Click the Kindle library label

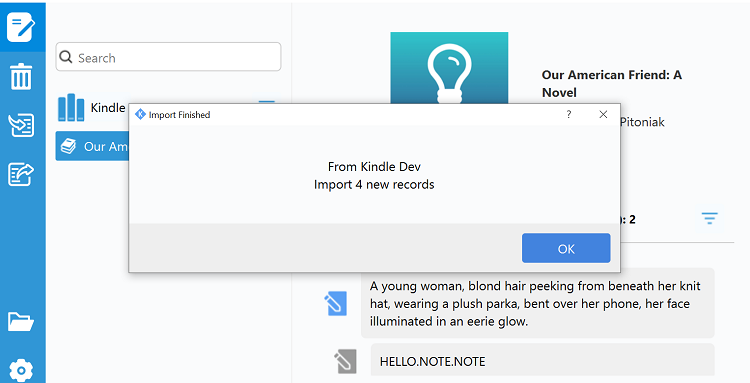point(108,108)
